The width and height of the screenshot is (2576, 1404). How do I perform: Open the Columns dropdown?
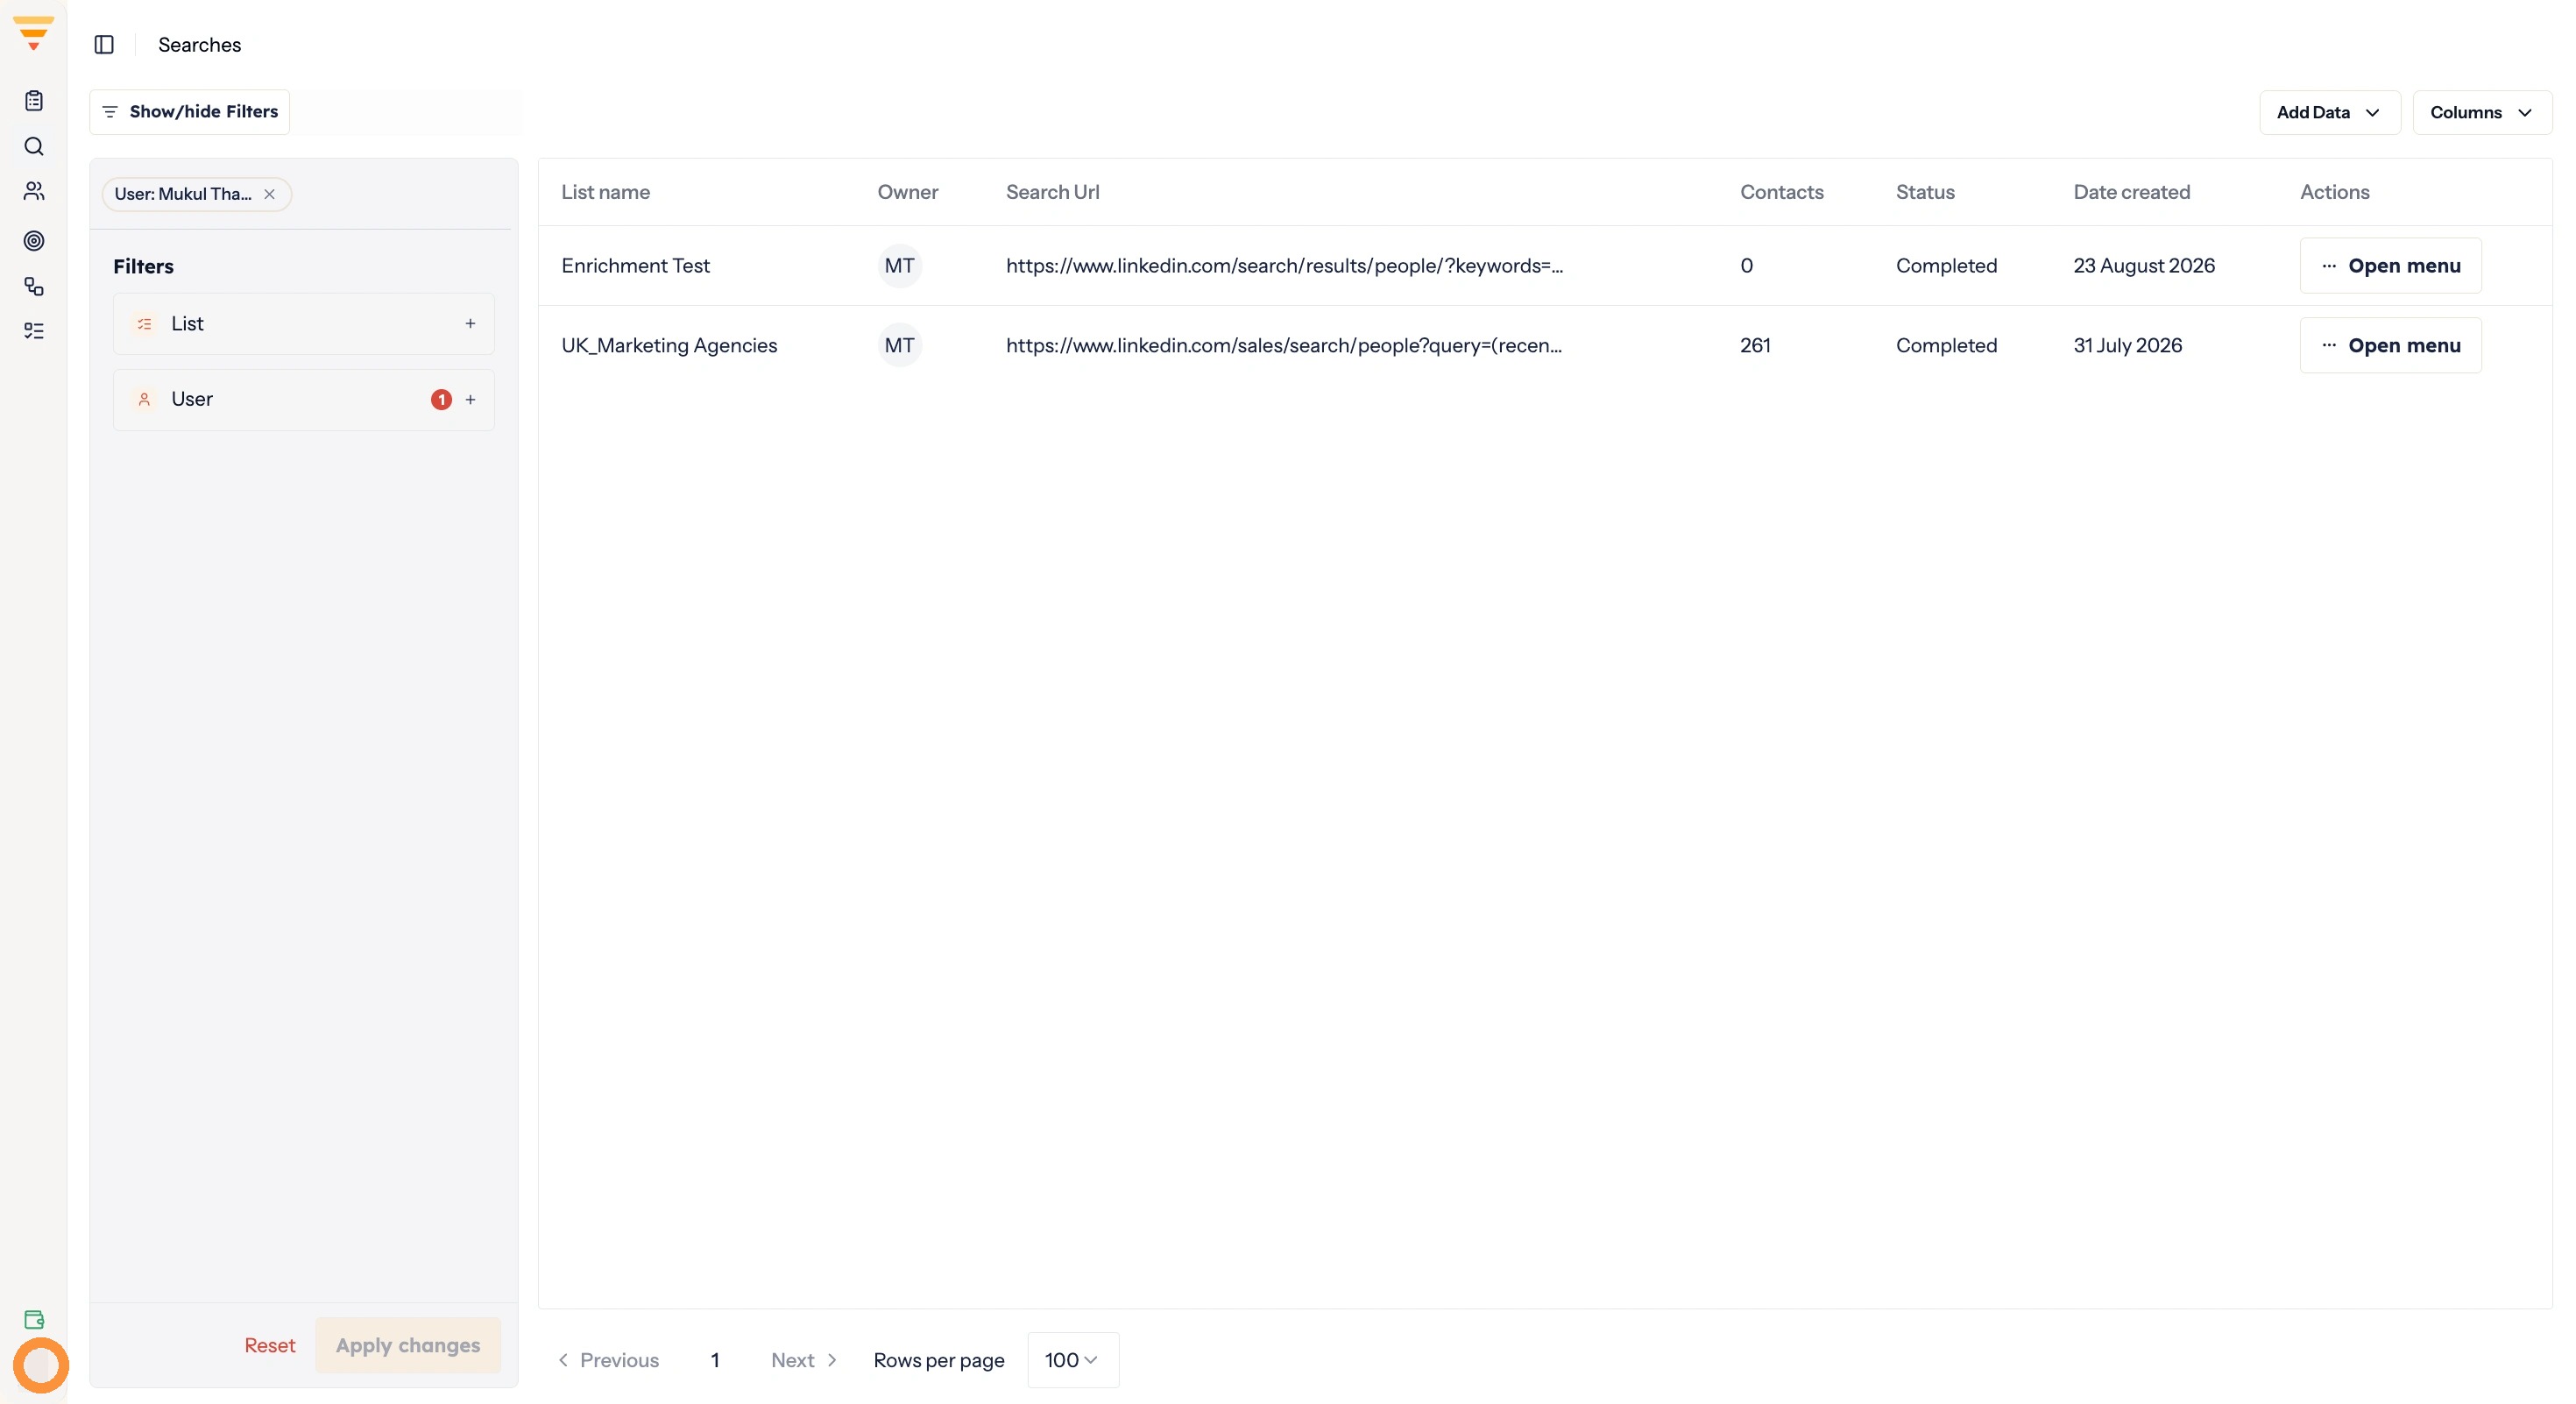click(x=2482, y=113)
